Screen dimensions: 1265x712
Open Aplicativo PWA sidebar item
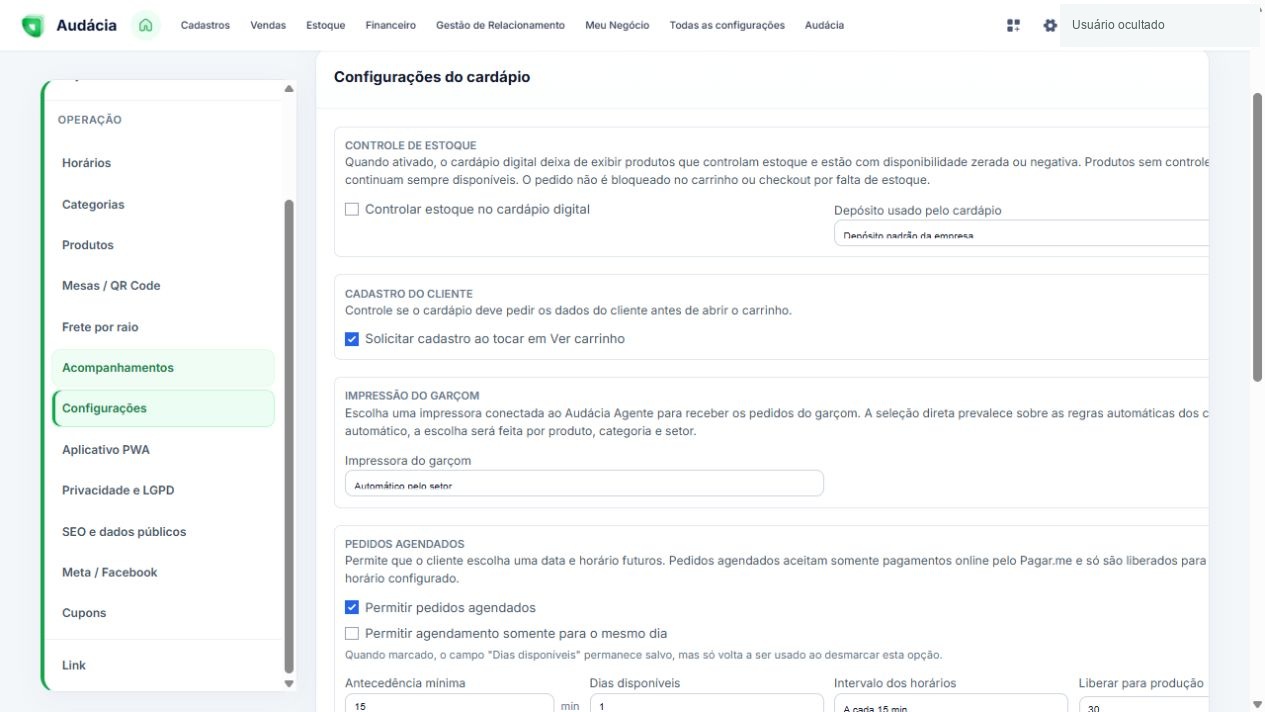click(163, 450)
